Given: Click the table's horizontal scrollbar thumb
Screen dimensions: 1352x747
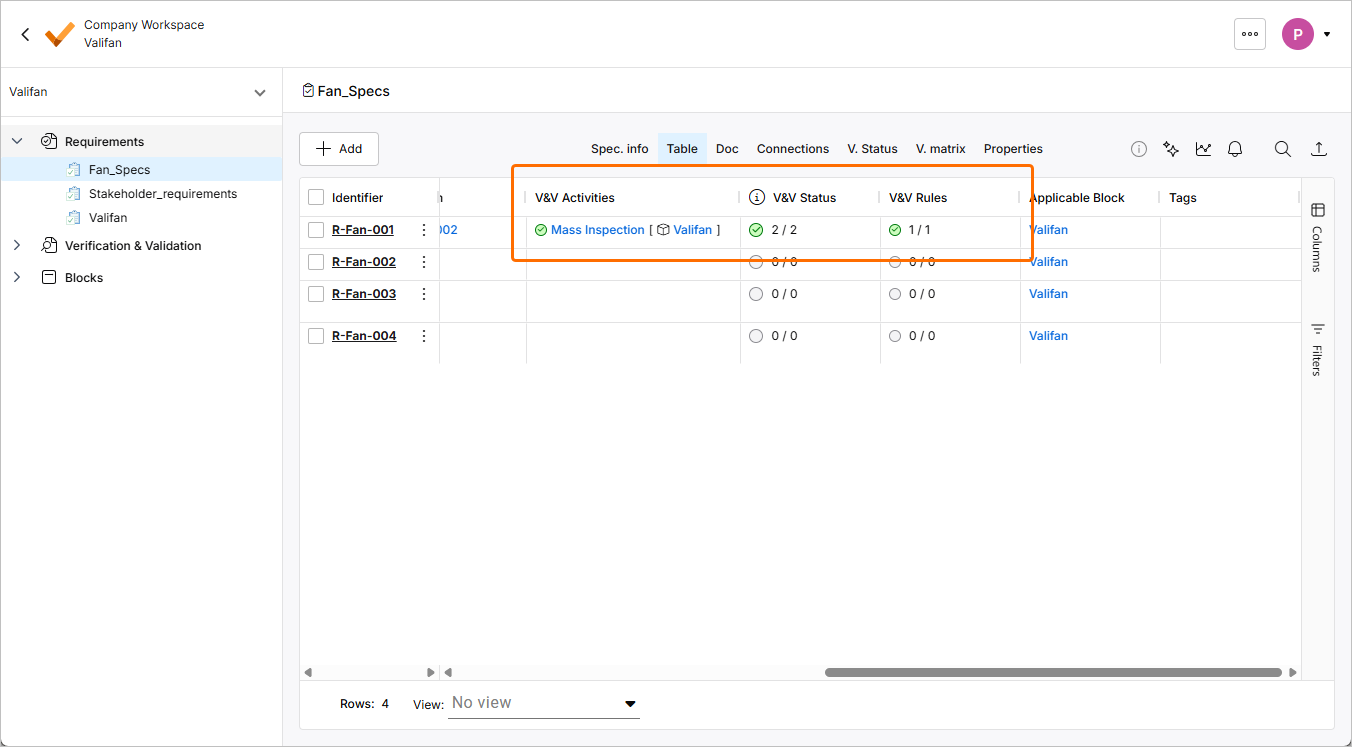Looking at the screenshot, I should point(1053,673).
